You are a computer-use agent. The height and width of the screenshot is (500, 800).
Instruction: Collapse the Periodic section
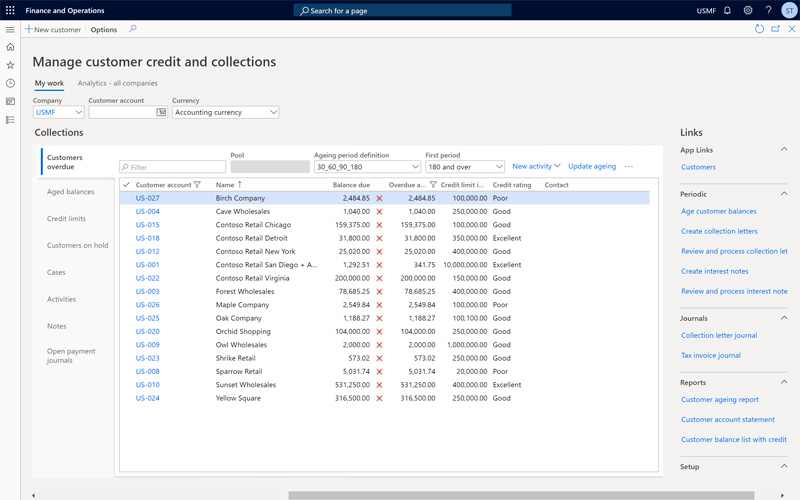point(784,194)
